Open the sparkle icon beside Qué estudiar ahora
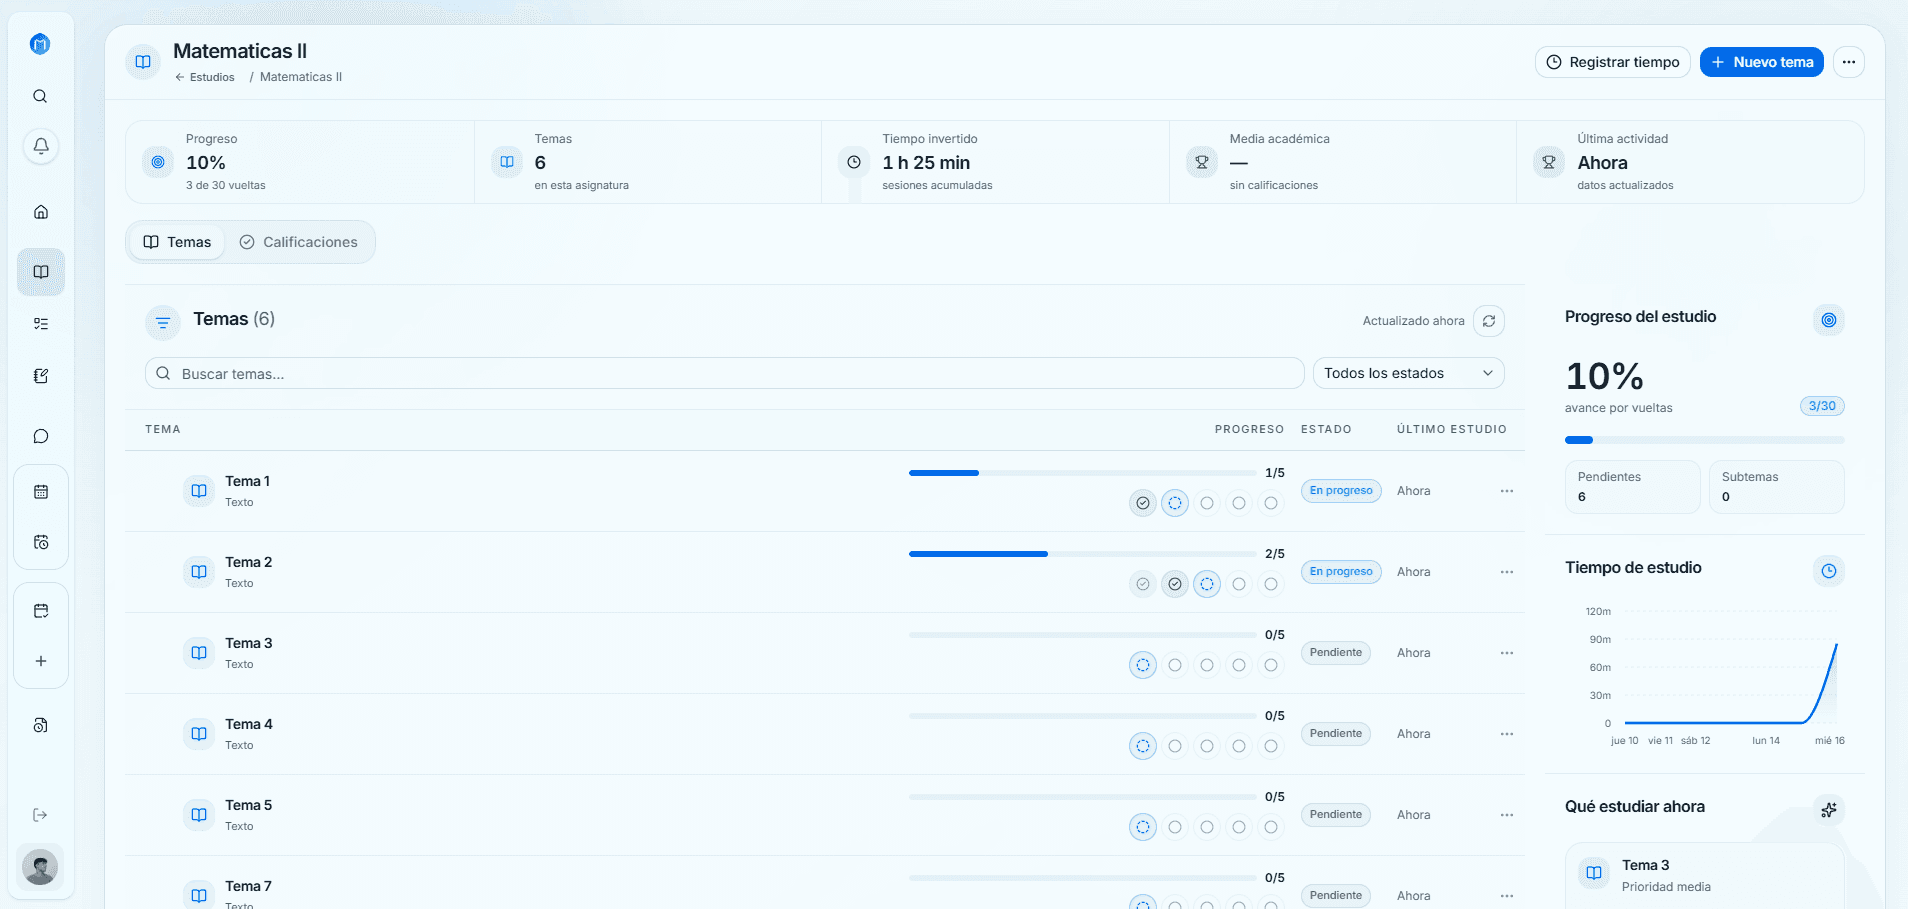Screen dimensions: 1908x909 tap(1829, 810)
